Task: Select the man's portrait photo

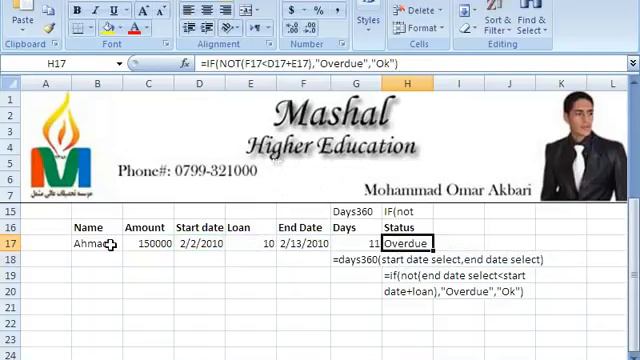Action: tap(584, 146)
